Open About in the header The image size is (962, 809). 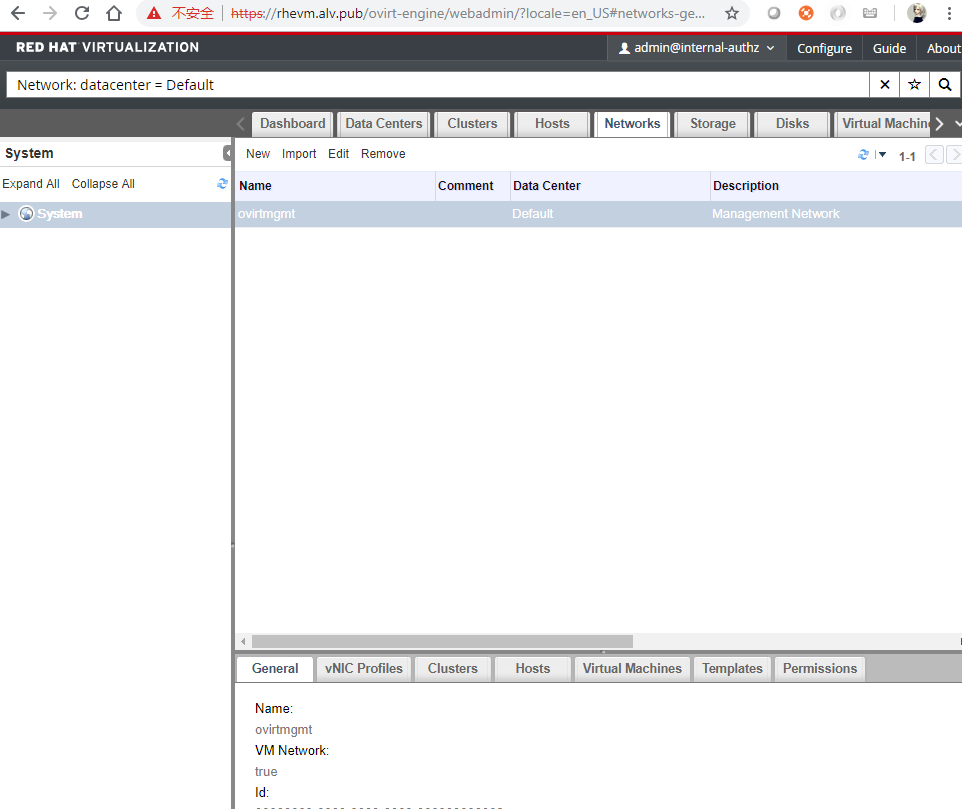click(x=942, y=48)
